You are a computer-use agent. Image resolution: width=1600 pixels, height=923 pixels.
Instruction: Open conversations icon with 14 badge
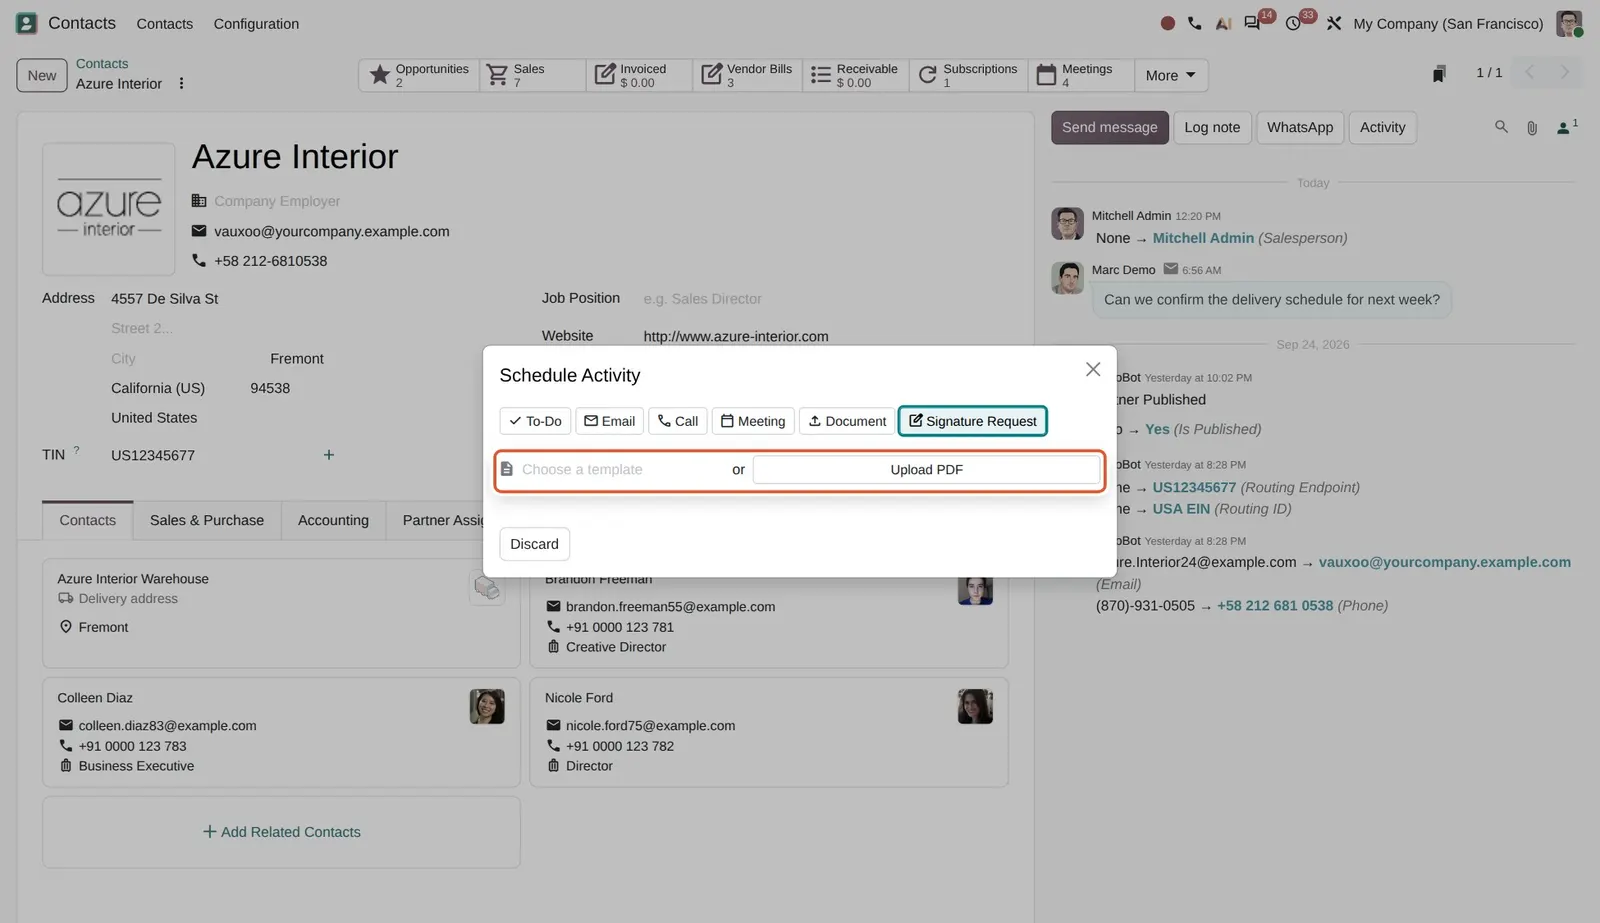1252,23
